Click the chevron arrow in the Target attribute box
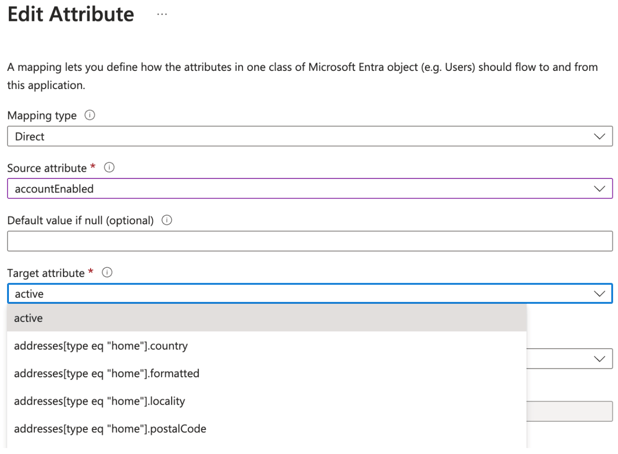 tap(599, 294)
